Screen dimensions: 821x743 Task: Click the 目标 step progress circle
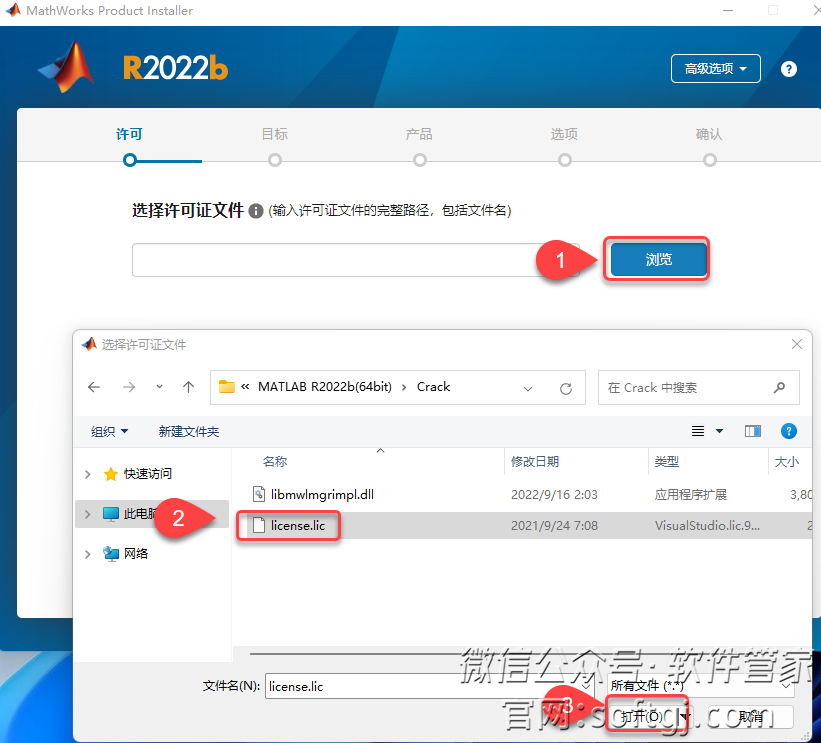(x=275, y=160)
